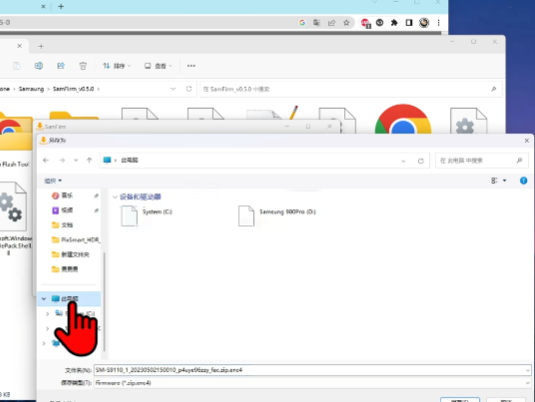The height and width of the screenshot is (402, 535).
Task: Open the PixSmart_HDR folder in the sidebar
Action: click(x=75, y=240)
